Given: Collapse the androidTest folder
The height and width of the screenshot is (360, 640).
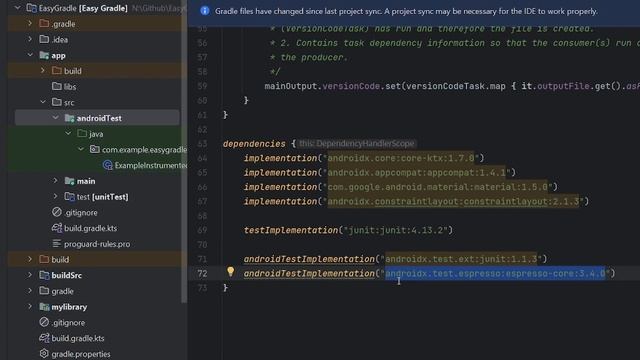Looking at the screenshot, I should point(56,118).
